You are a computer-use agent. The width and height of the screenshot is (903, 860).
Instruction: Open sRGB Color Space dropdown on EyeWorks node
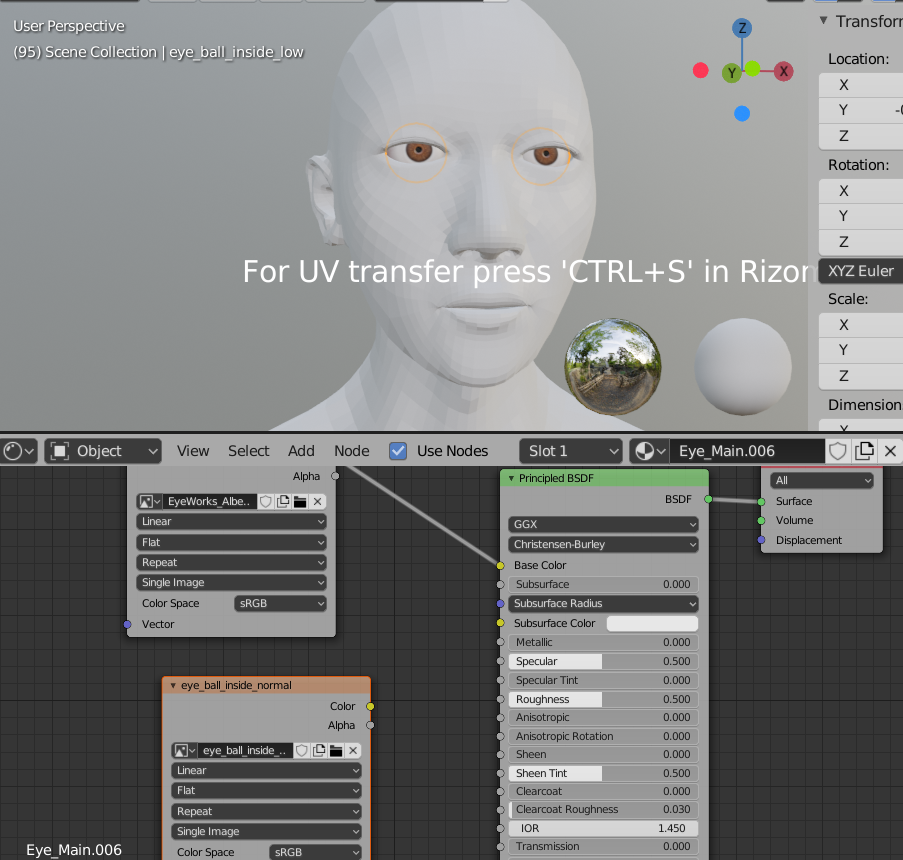click(x=280, y=604)
